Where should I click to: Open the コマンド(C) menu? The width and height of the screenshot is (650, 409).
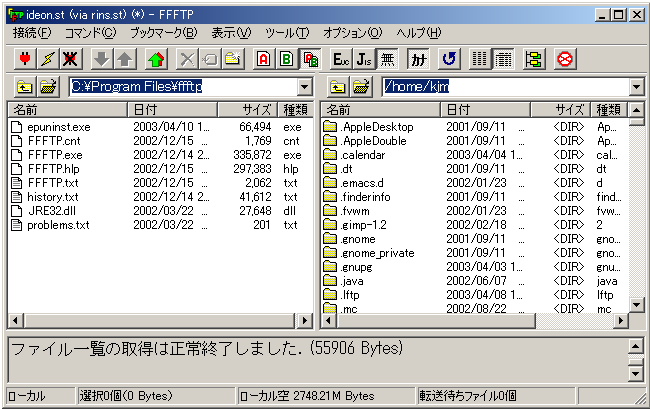tap(90, 33)
